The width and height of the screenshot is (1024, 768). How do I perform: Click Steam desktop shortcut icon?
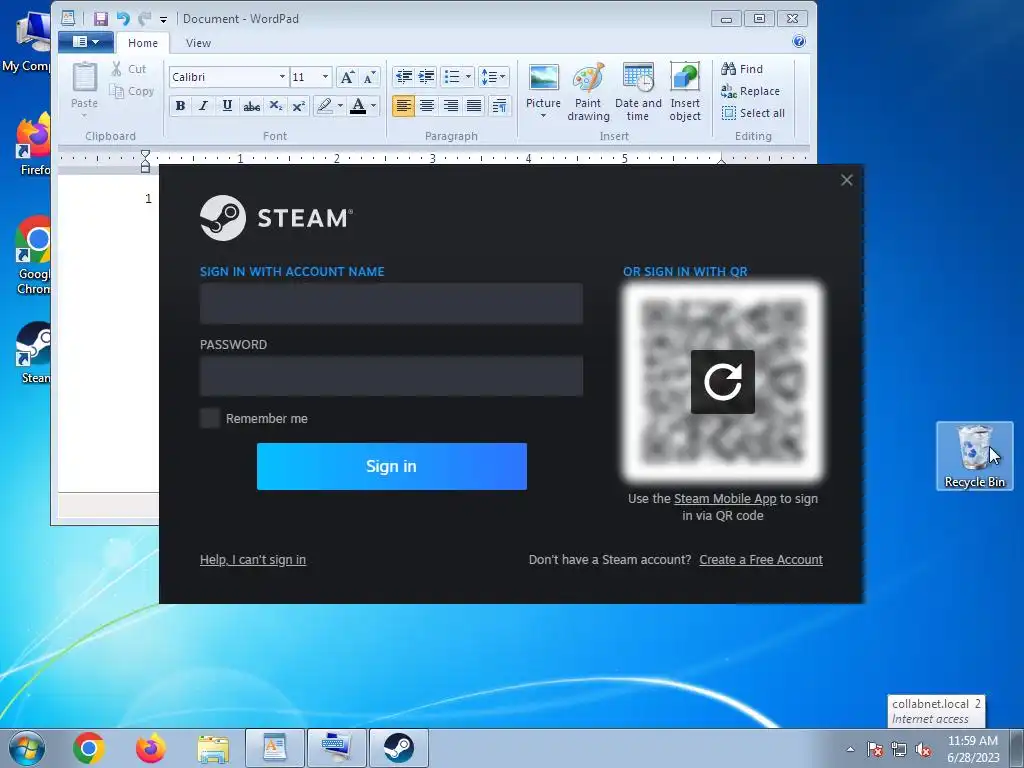coord(34,353)
